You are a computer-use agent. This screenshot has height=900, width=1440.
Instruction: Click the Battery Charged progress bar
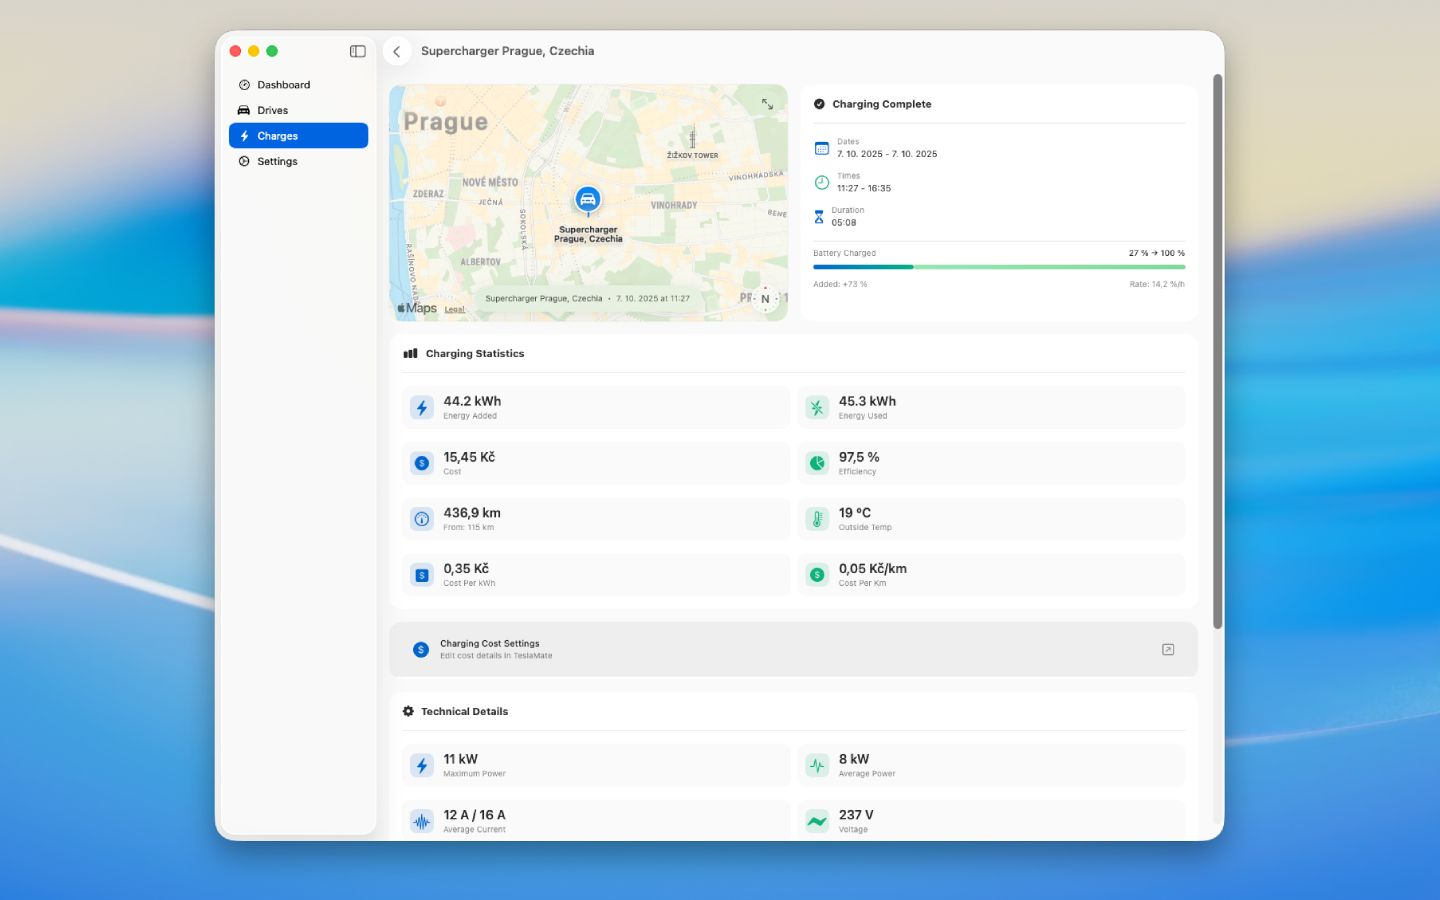coord(999,267)
